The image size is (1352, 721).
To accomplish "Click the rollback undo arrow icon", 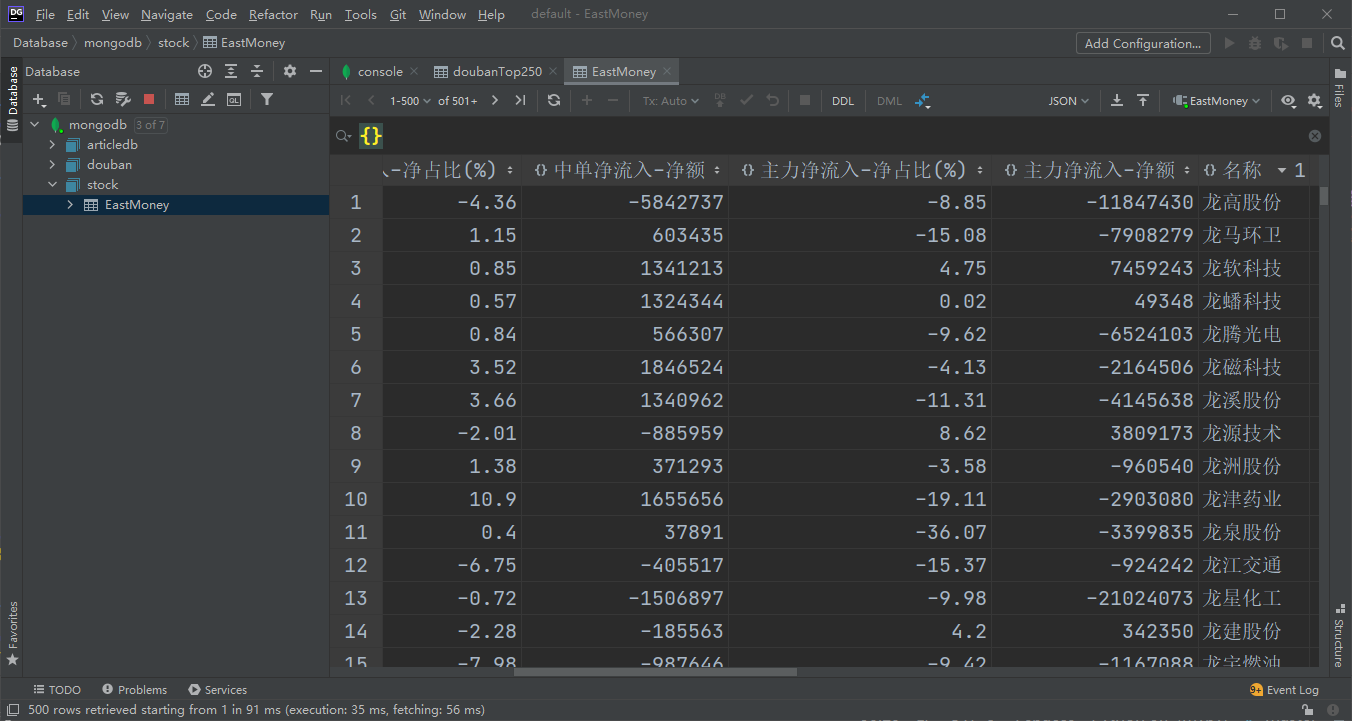I will click(772, 100).
